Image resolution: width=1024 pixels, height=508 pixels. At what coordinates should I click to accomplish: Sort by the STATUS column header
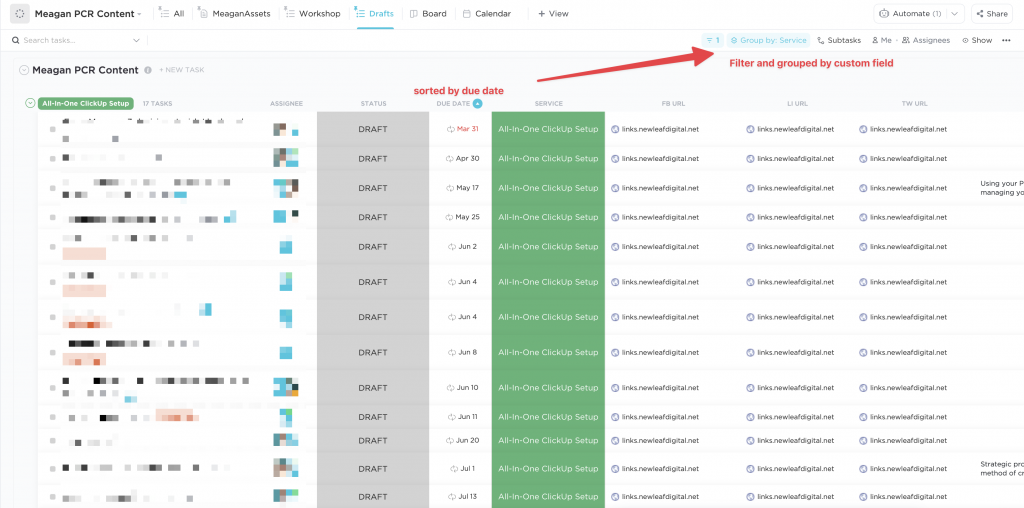click(374, 103)
